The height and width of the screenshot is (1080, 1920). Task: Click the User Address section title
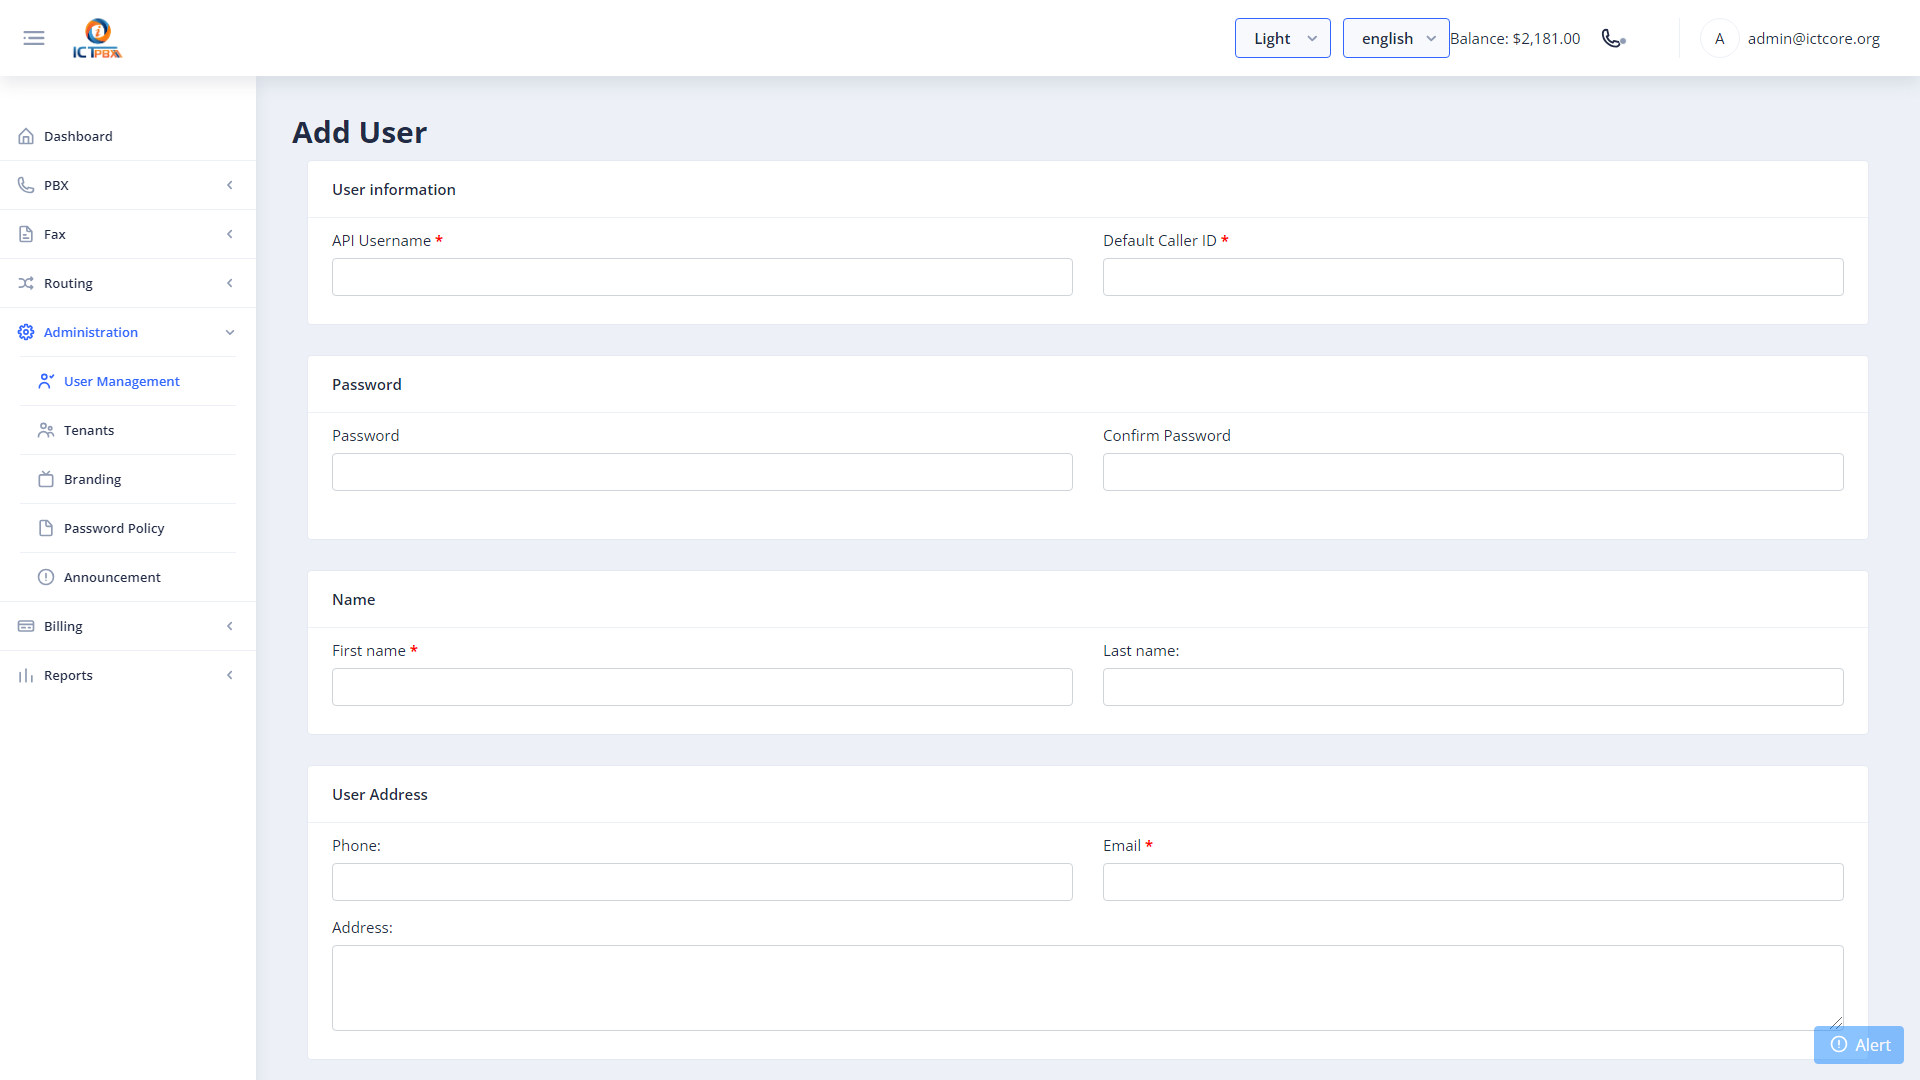pyautogui.click(x=380, y=794)
